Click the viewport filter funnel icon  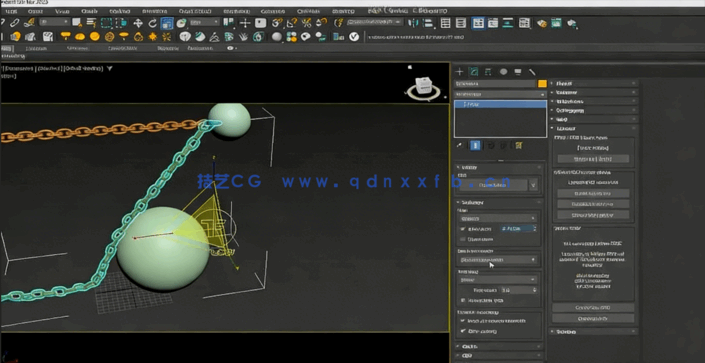coord(110,68)
